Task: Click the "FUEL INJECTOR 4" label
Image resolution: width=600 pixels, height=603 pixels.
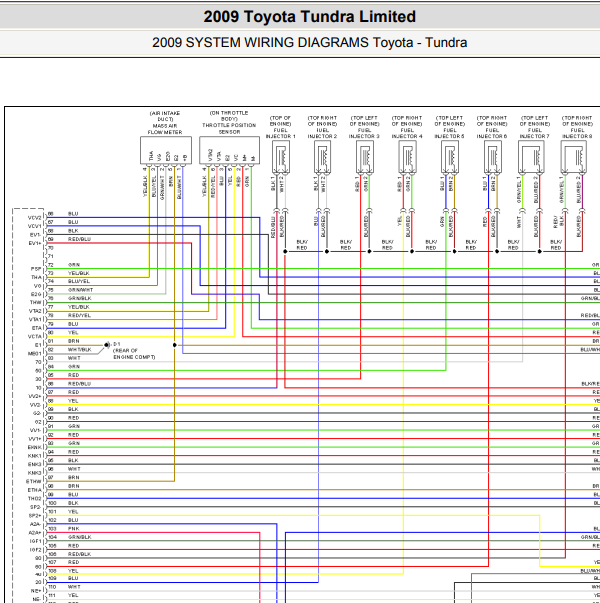Action: pyautogui.click(x=407, y=133)
